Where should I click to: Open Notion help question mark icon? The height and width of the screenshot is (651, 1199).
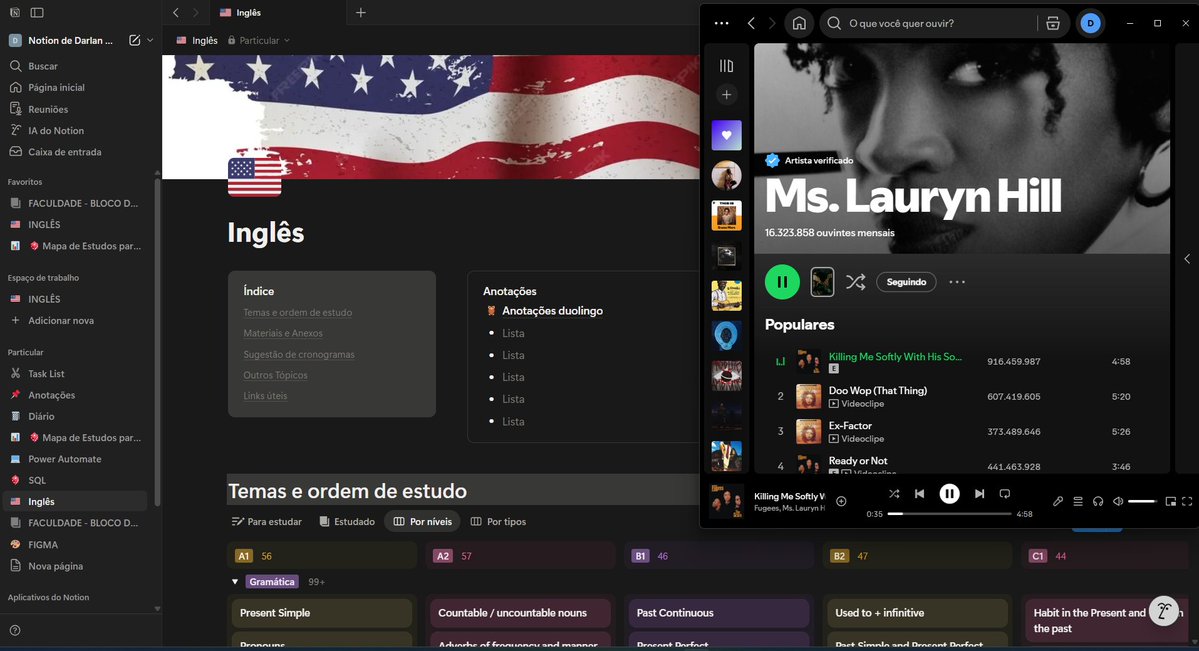[15, 631]
